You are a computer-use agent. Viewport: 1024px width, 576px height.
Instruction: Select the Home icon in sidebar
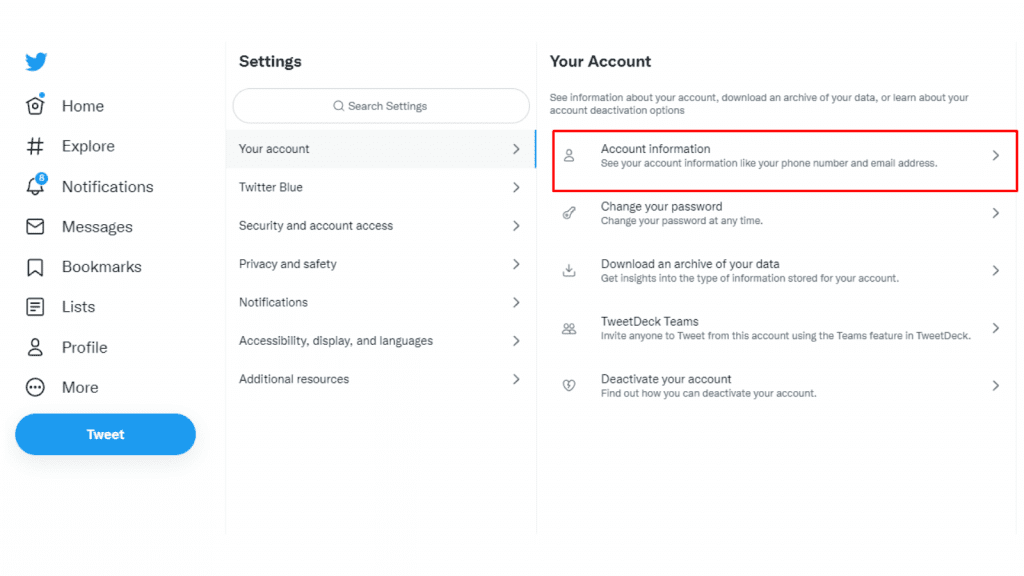33,105
